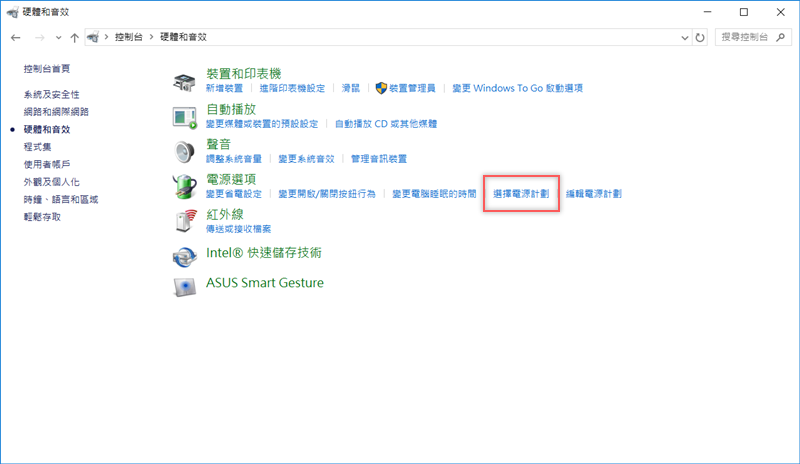Expand chevron before 控制台 breadcrumb
800x464 pixels.
pyautogui.click(x=106, y=37)
